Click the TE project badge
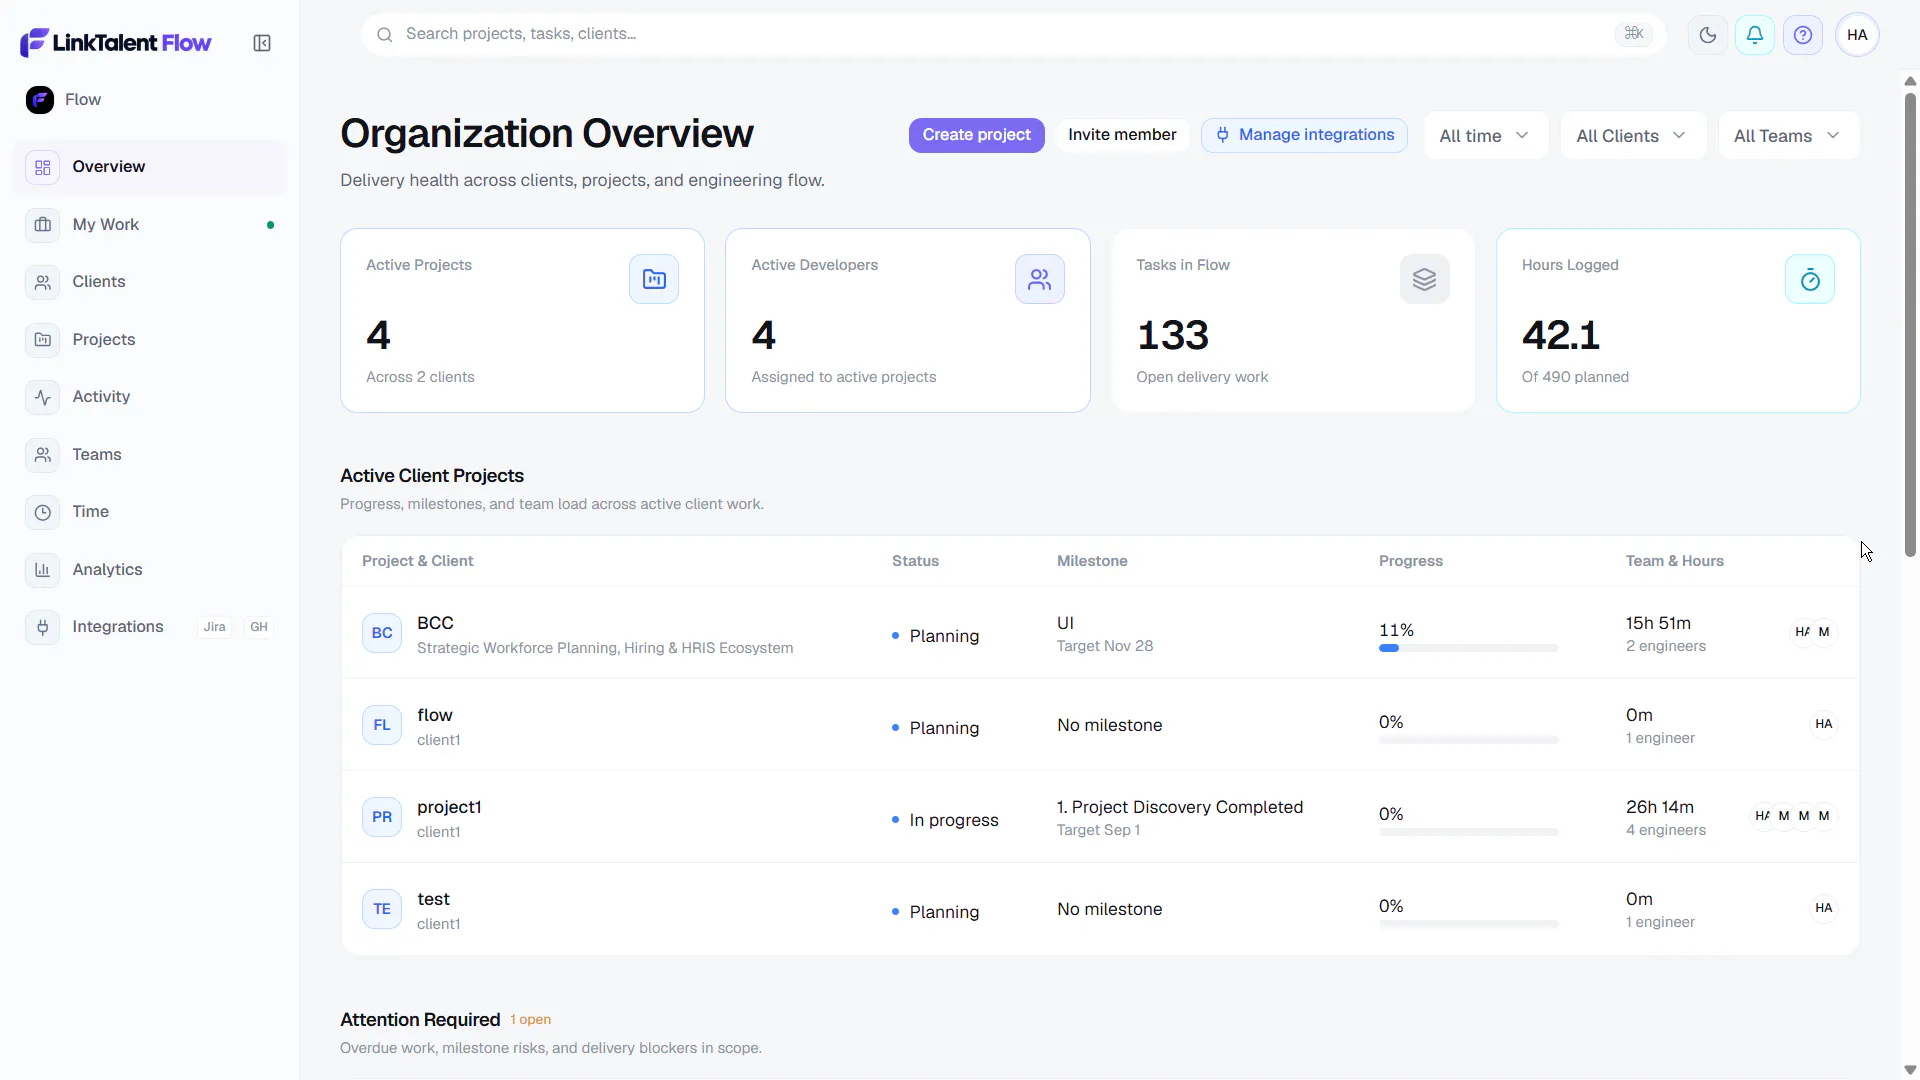 click(382, 909)
